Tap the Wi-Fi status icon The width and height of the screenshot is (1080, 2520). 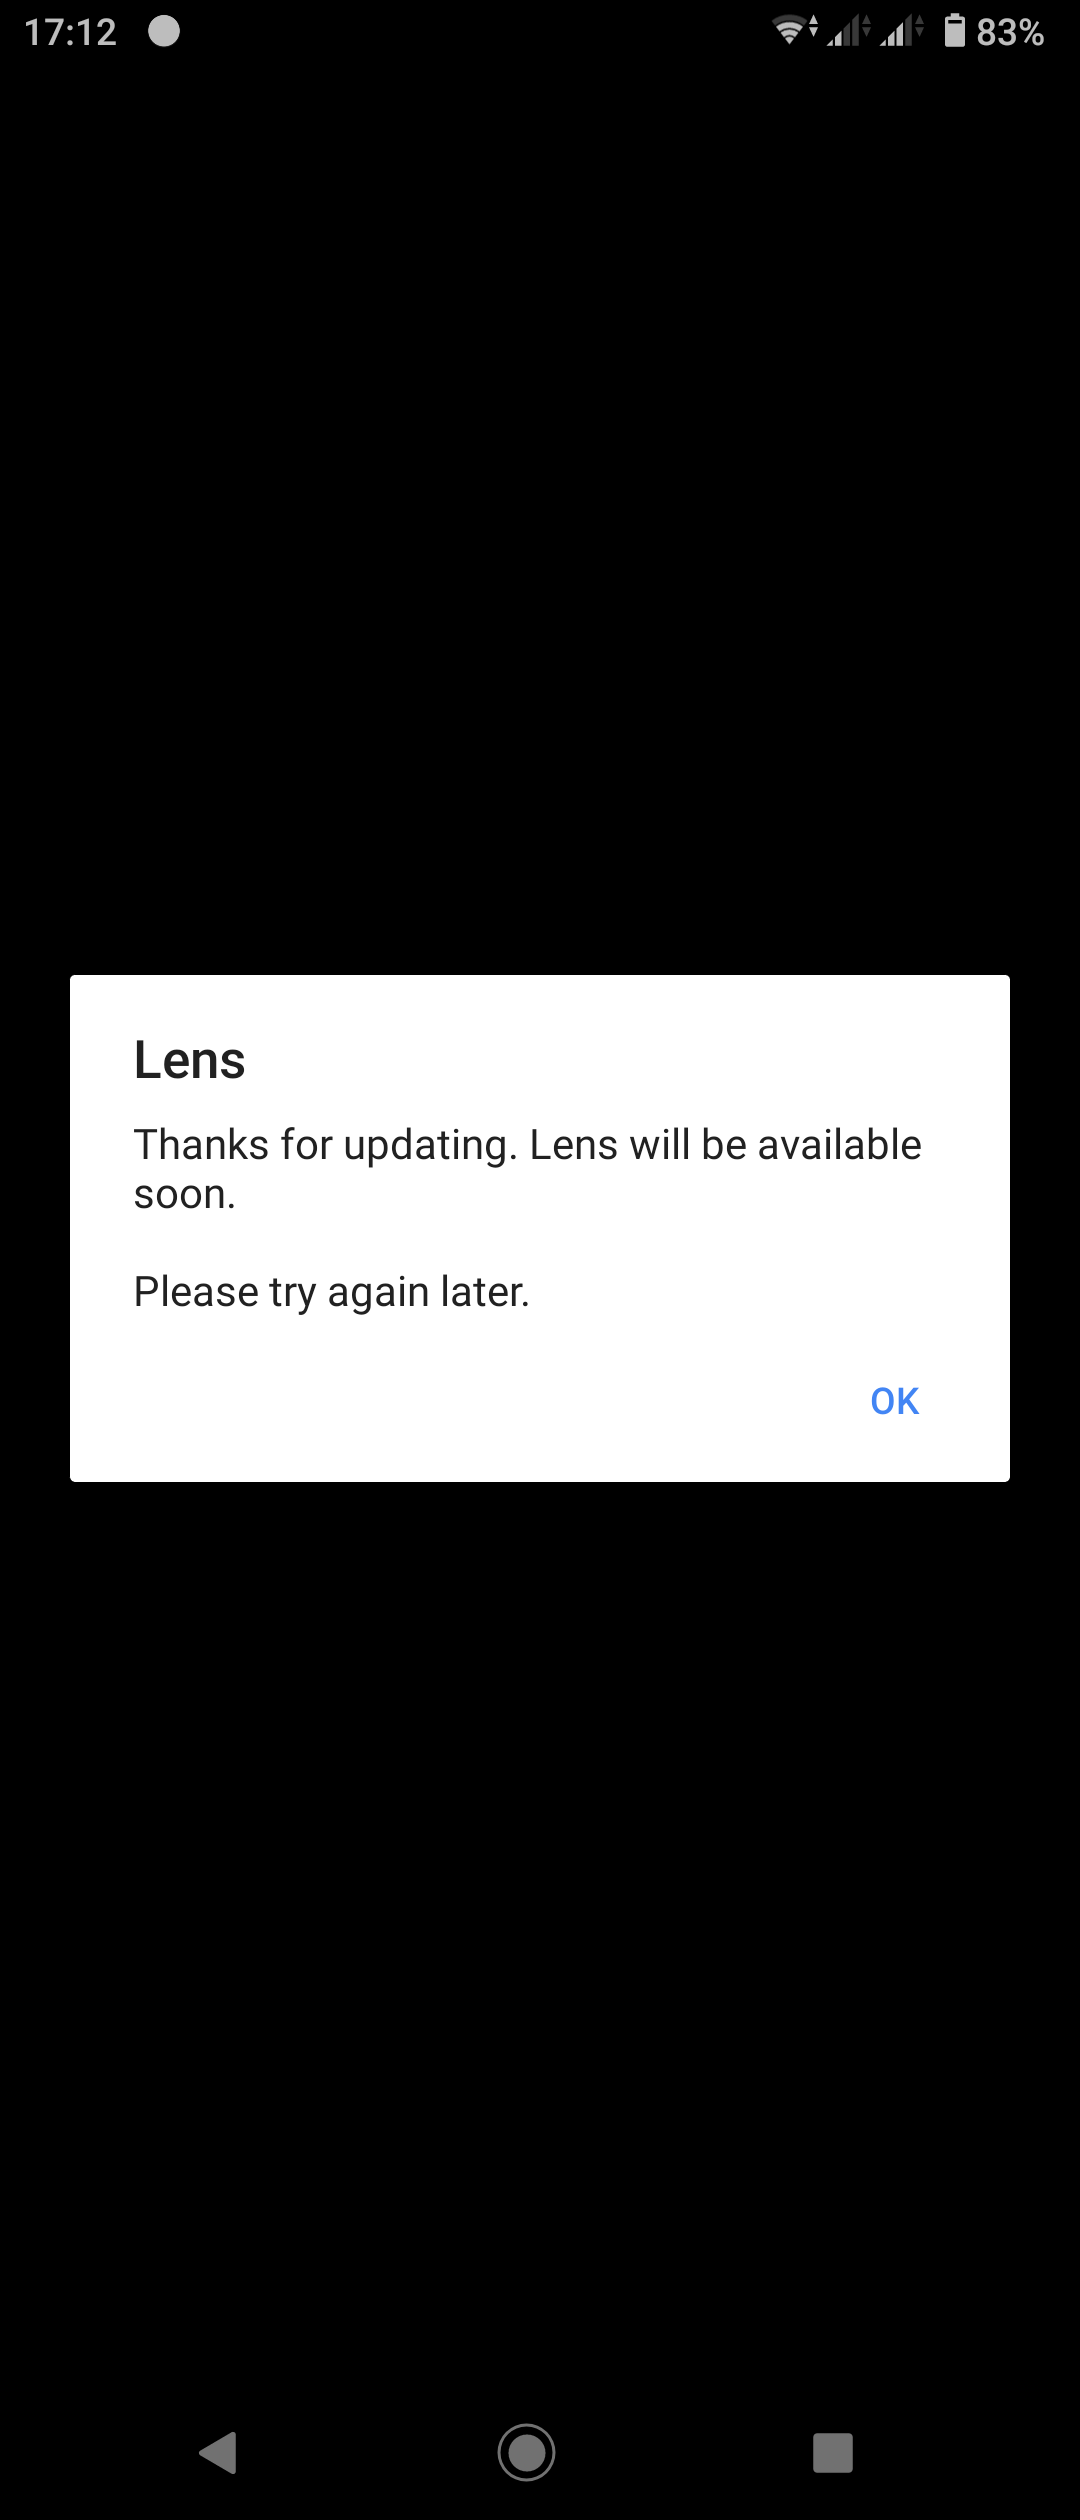795,31
